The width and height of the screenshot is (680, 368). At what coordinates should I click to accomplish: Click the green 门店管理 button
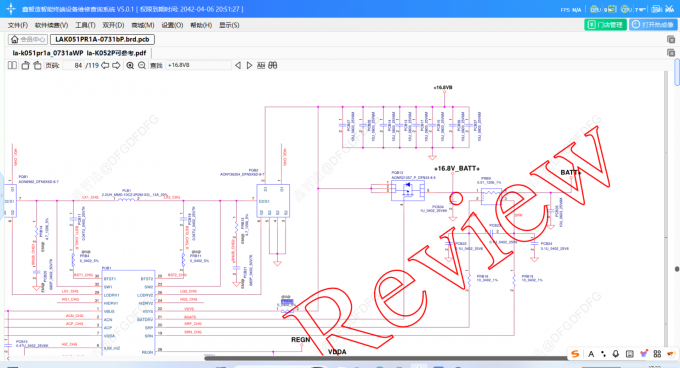click(x=605, y=25)
